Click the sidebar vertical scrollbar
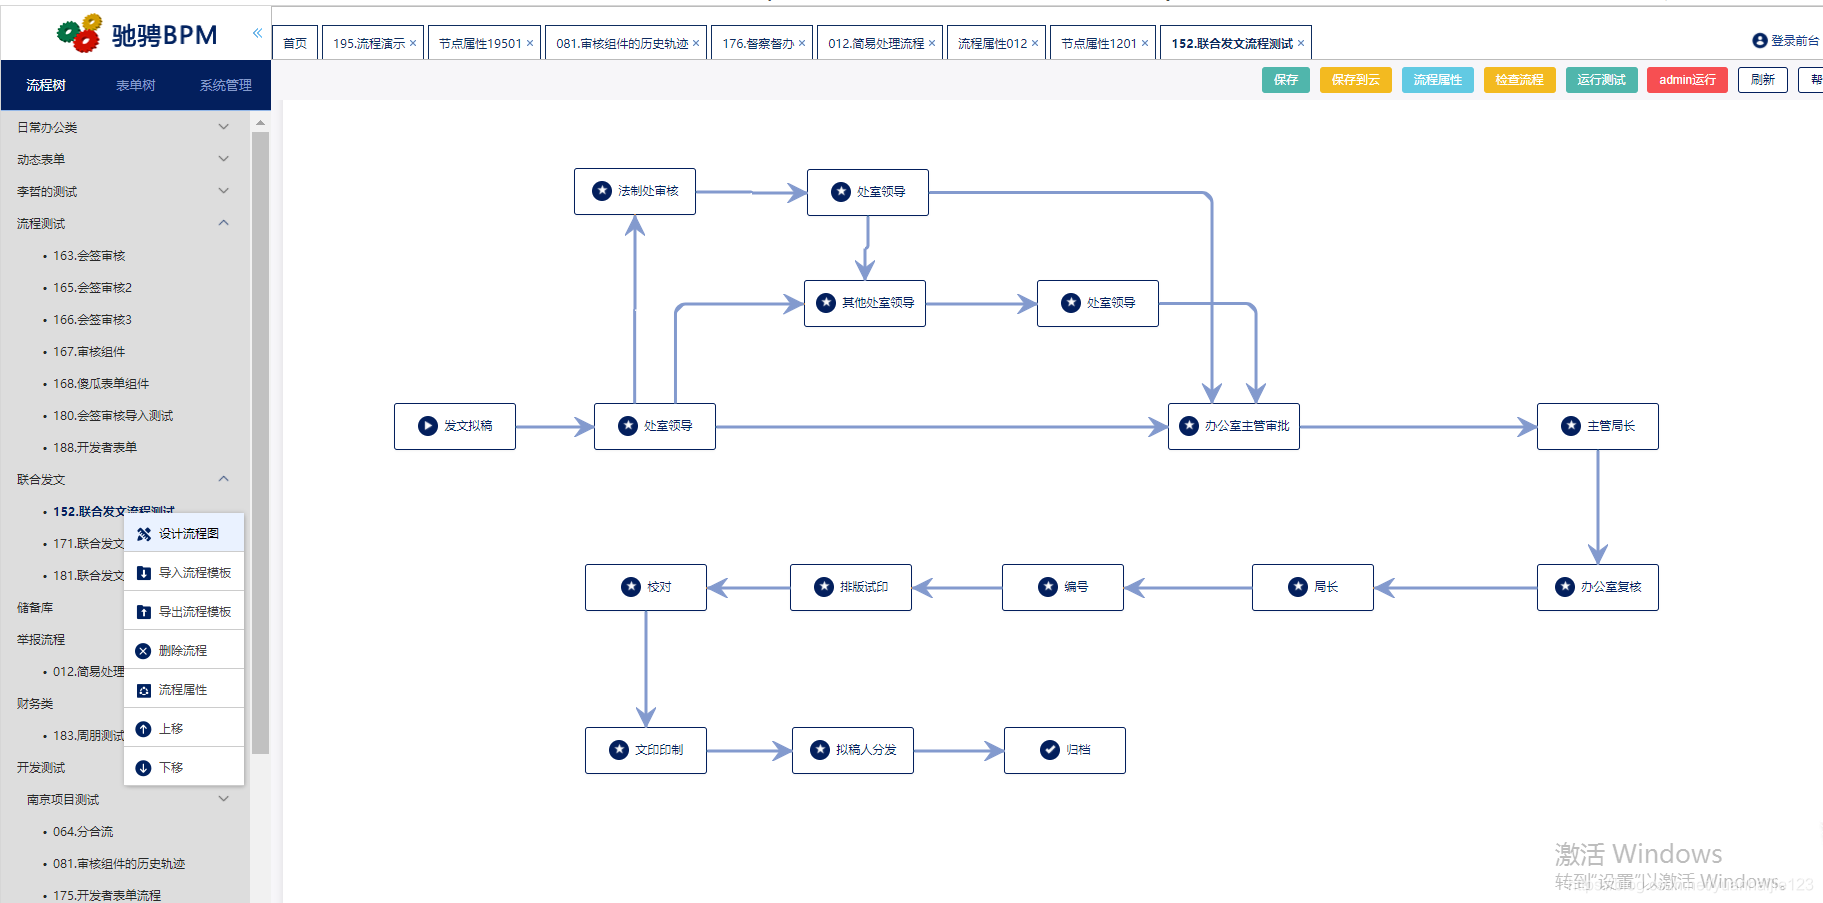This screenshot has height=903, width=1823. tap(260, 441)
